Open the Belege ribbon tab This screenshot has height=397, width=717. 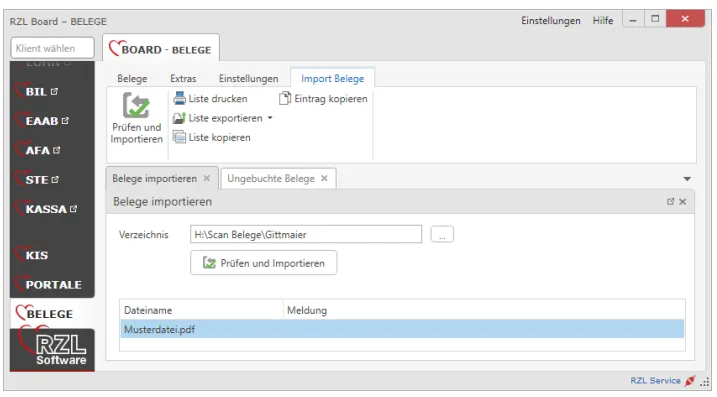click(132, 79)
